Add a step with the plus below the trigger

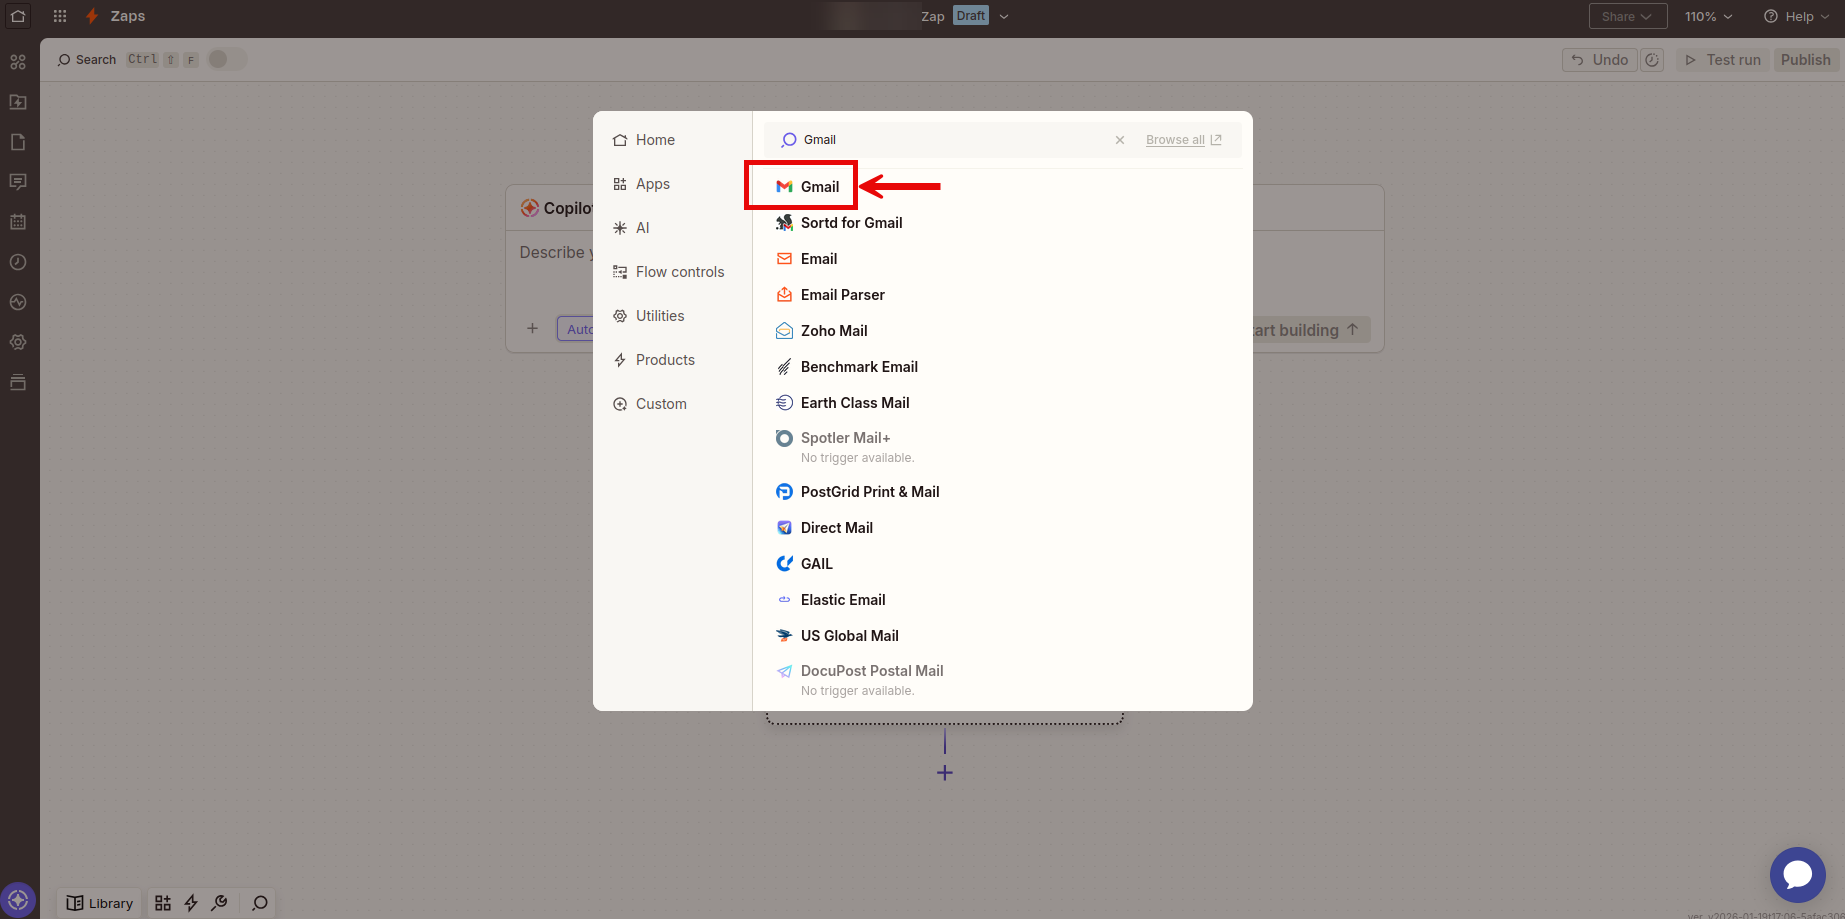[x=945, y=773]
